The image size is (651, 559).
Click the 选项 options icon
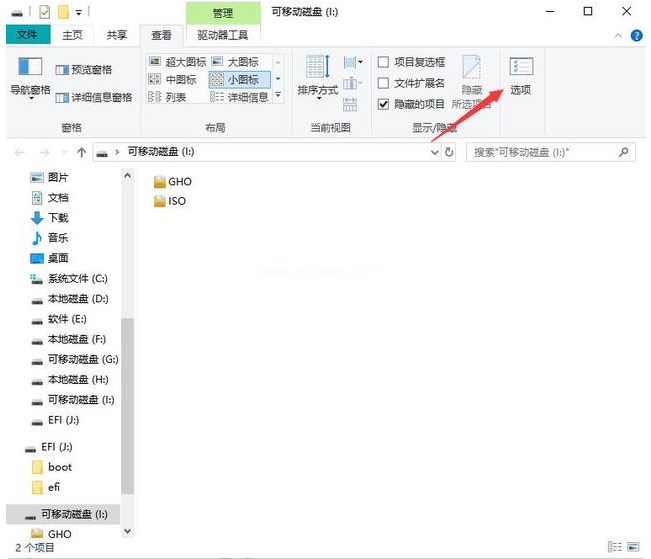click(x=520, y=76)
